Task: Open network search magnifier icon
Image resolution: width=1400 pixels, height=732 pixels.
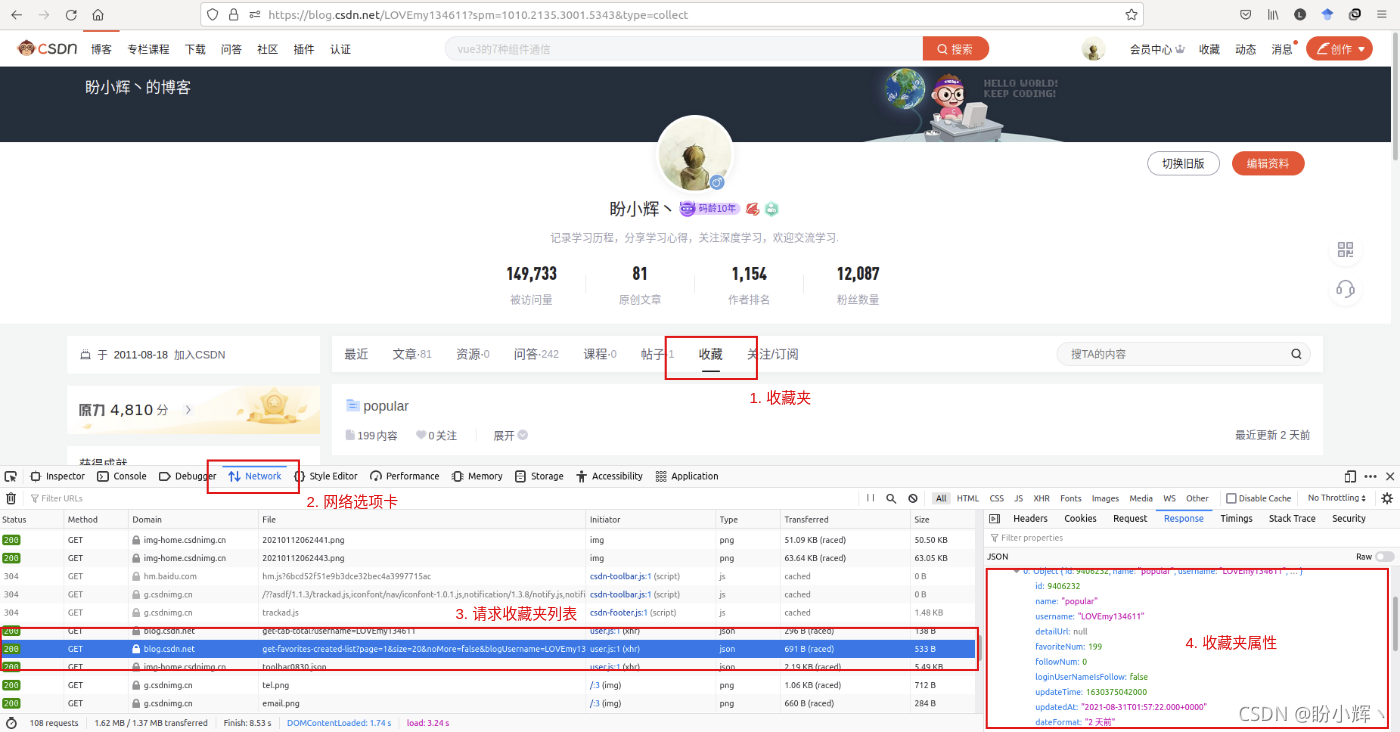Action: (x=891, y=498)
